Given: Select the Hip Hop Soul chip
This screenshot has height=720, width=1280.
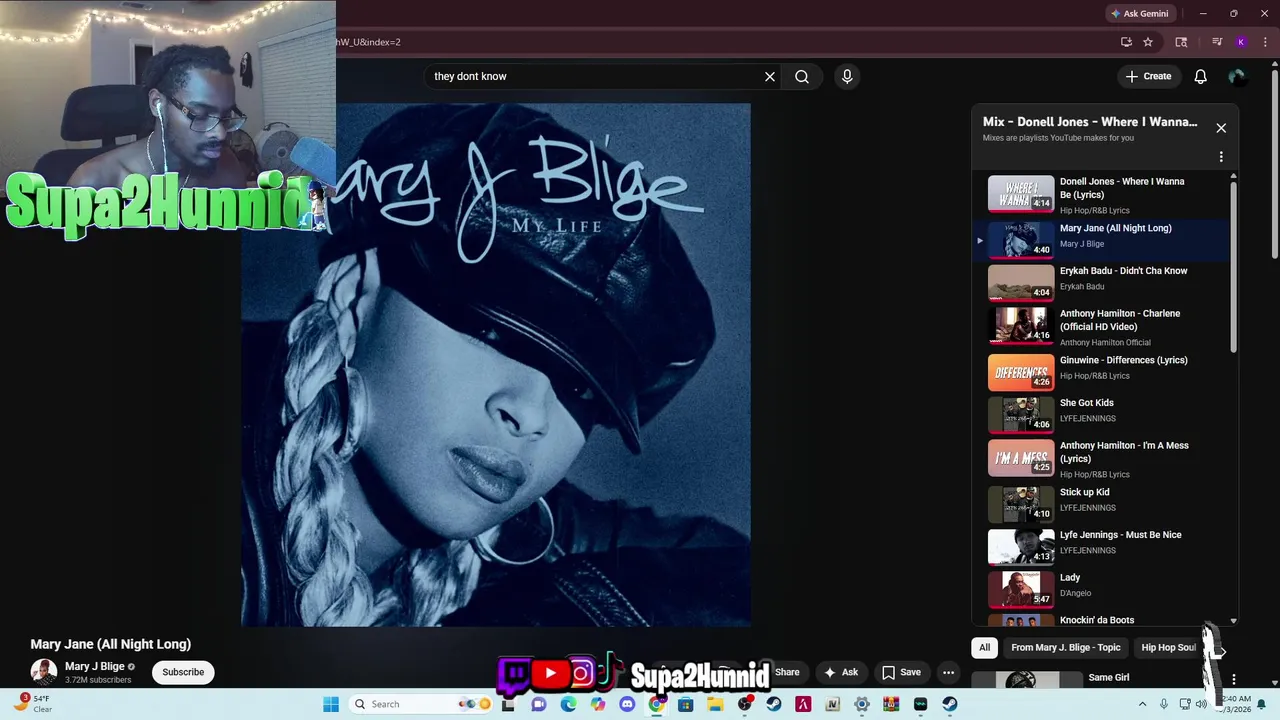Looking at the screenshot, I should (x=1168, y=647).
